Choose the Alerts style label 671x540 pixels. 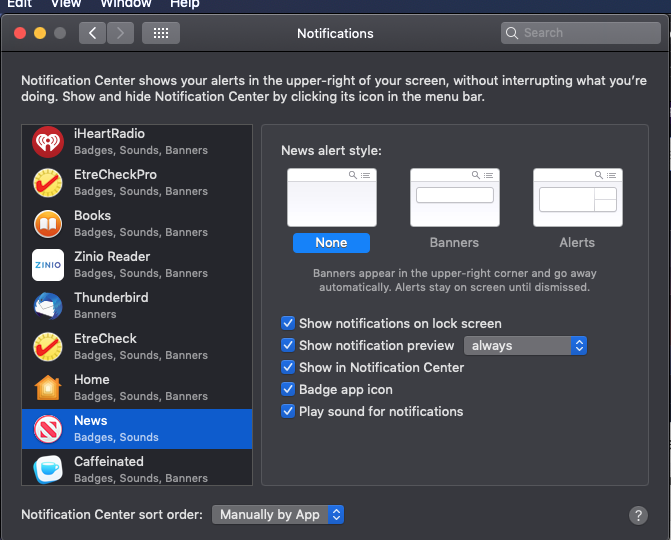577,243
